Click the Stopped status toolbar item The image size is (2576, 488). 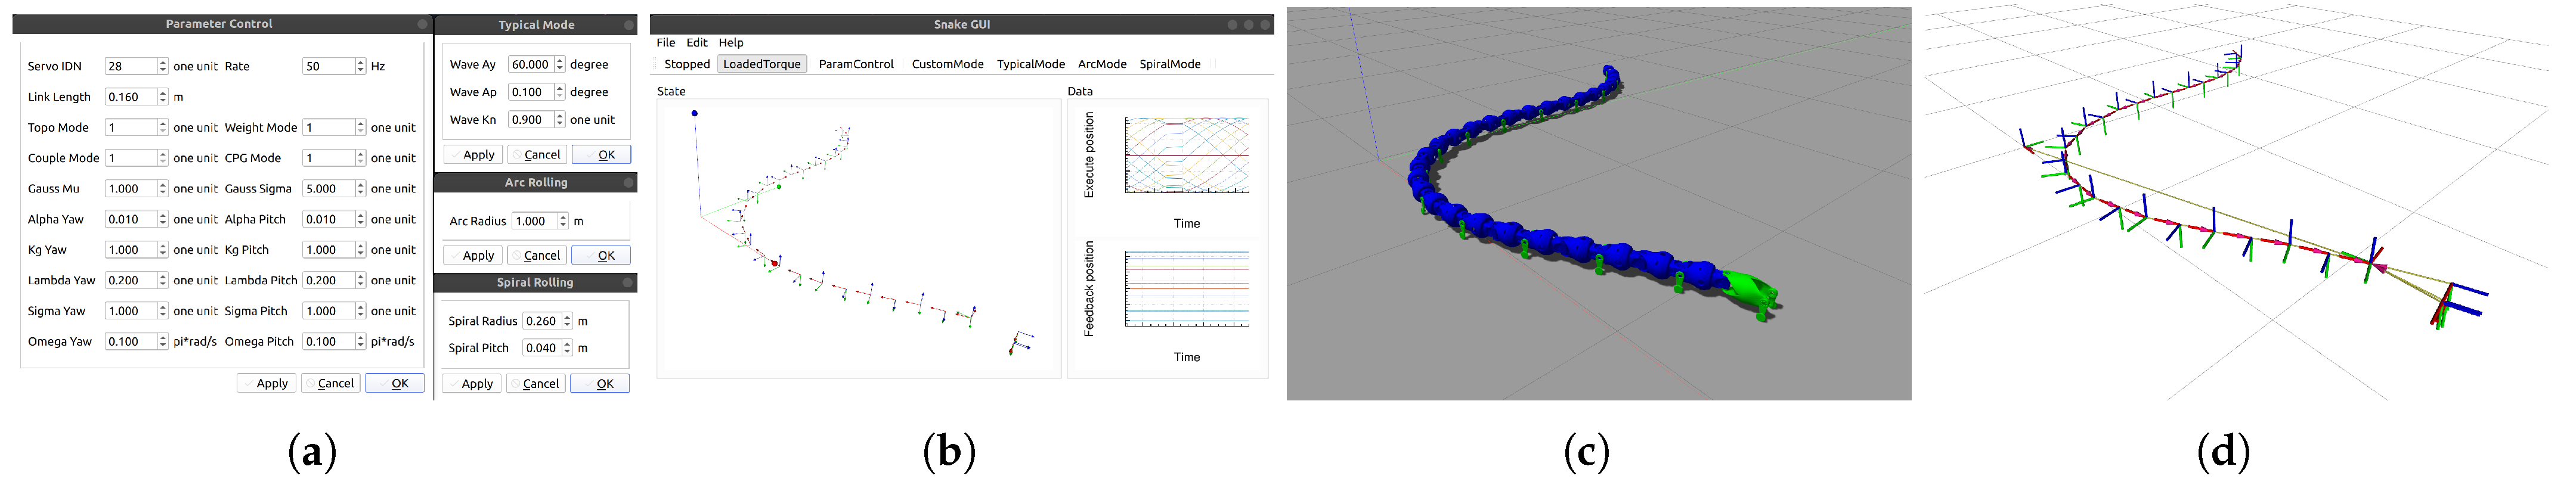coord(686,64)
